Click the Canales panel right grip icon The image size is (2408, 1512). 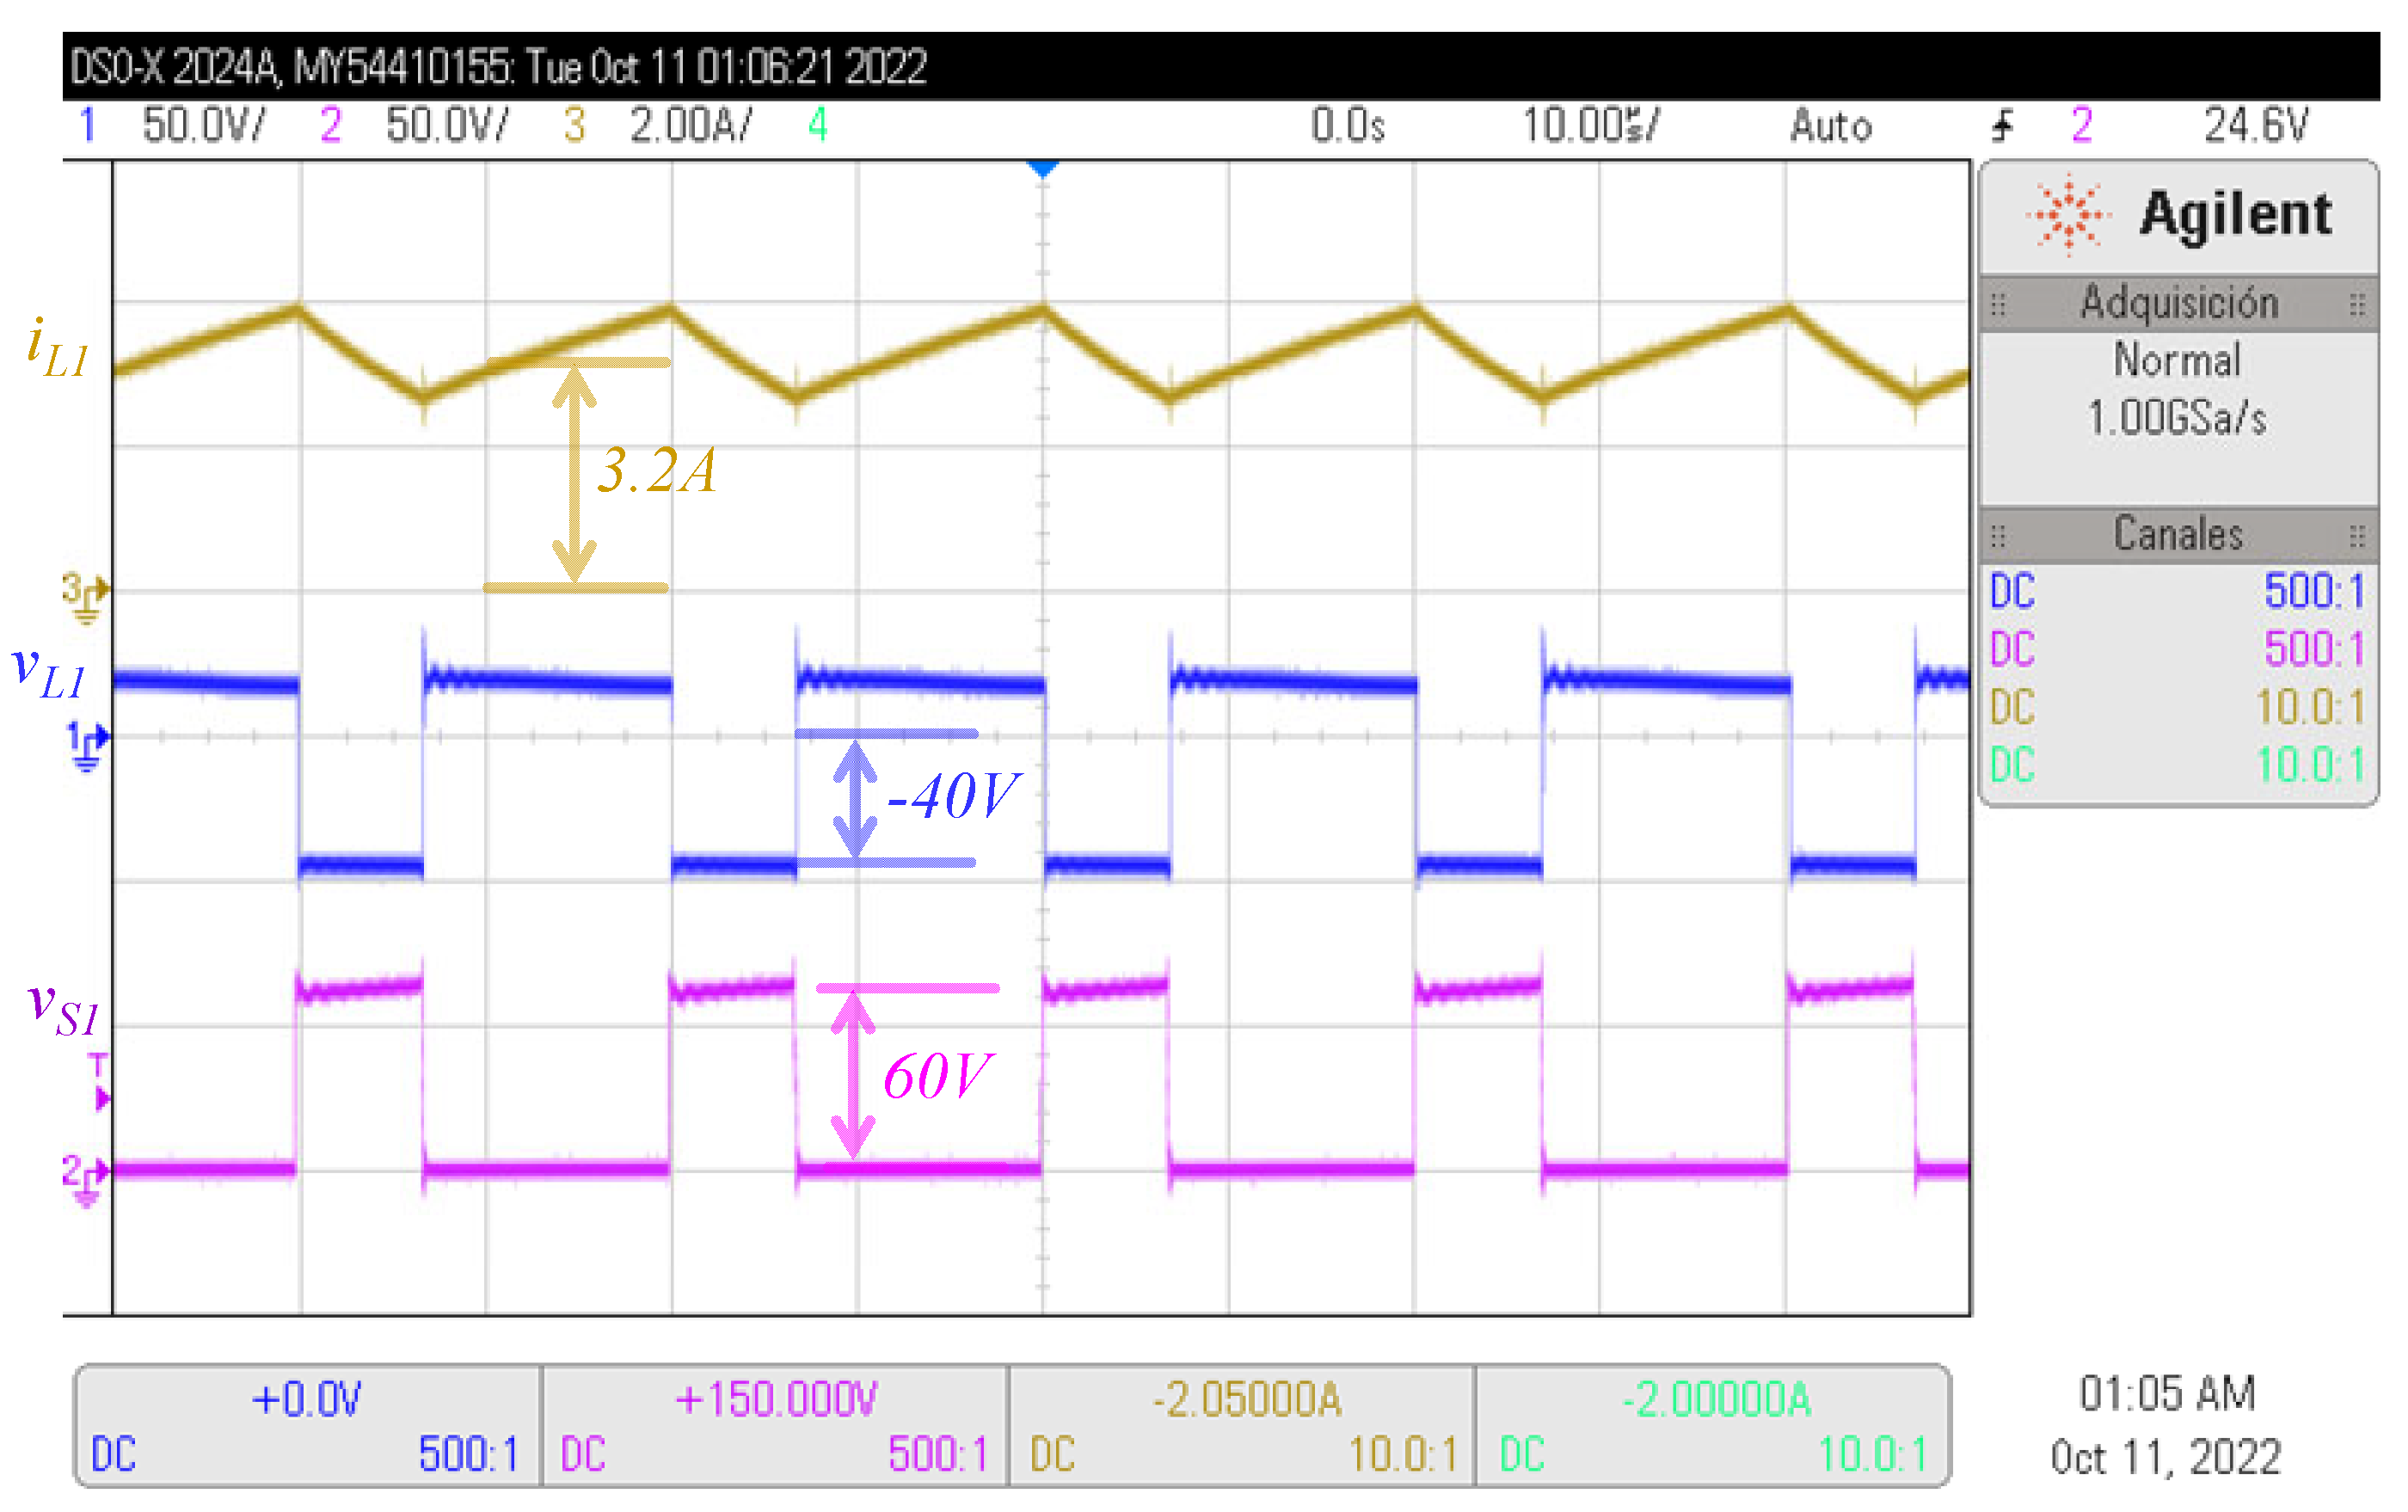pyautogui.click(x=2357, y=537)
